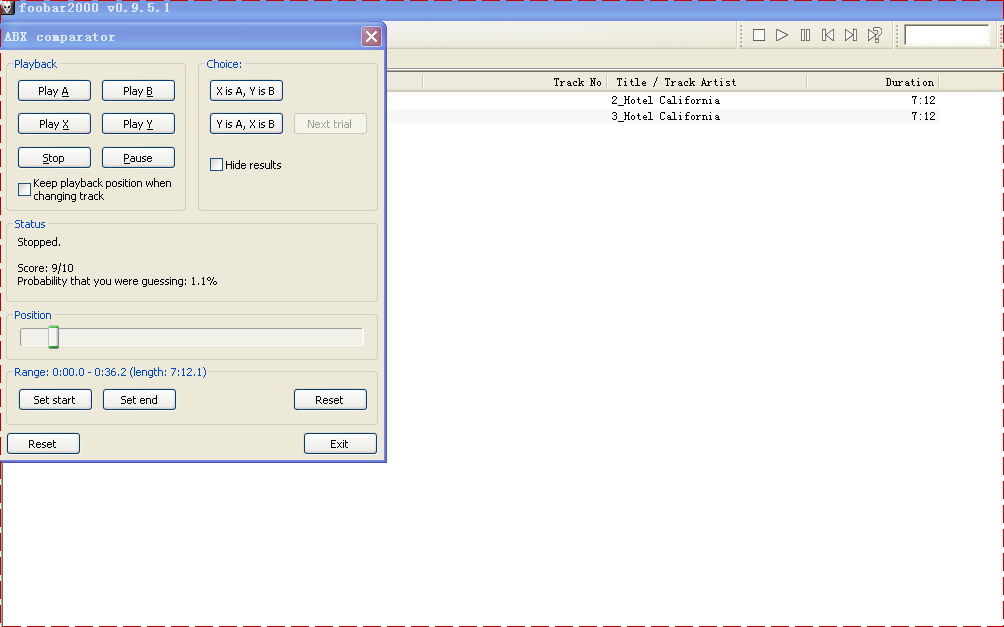Click the Duration column header
1004x627 pixels.
[873, 82]
